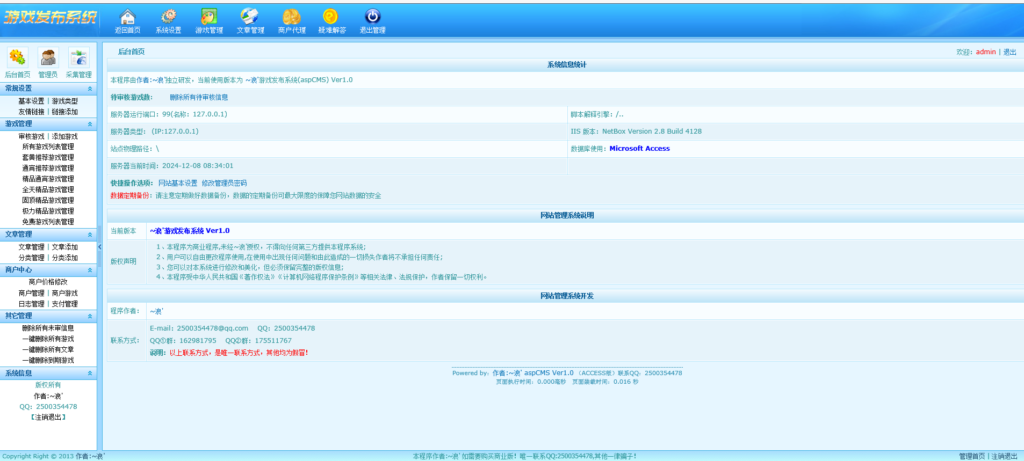Open the 商户代理 icon in top toolbar
The width and height of the screenshot is (1024, 461).
291,17
